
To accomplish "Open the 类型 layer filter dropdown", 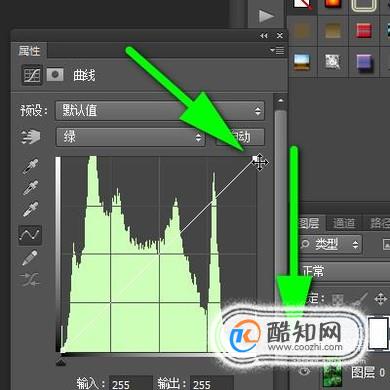I will [329, 245].
